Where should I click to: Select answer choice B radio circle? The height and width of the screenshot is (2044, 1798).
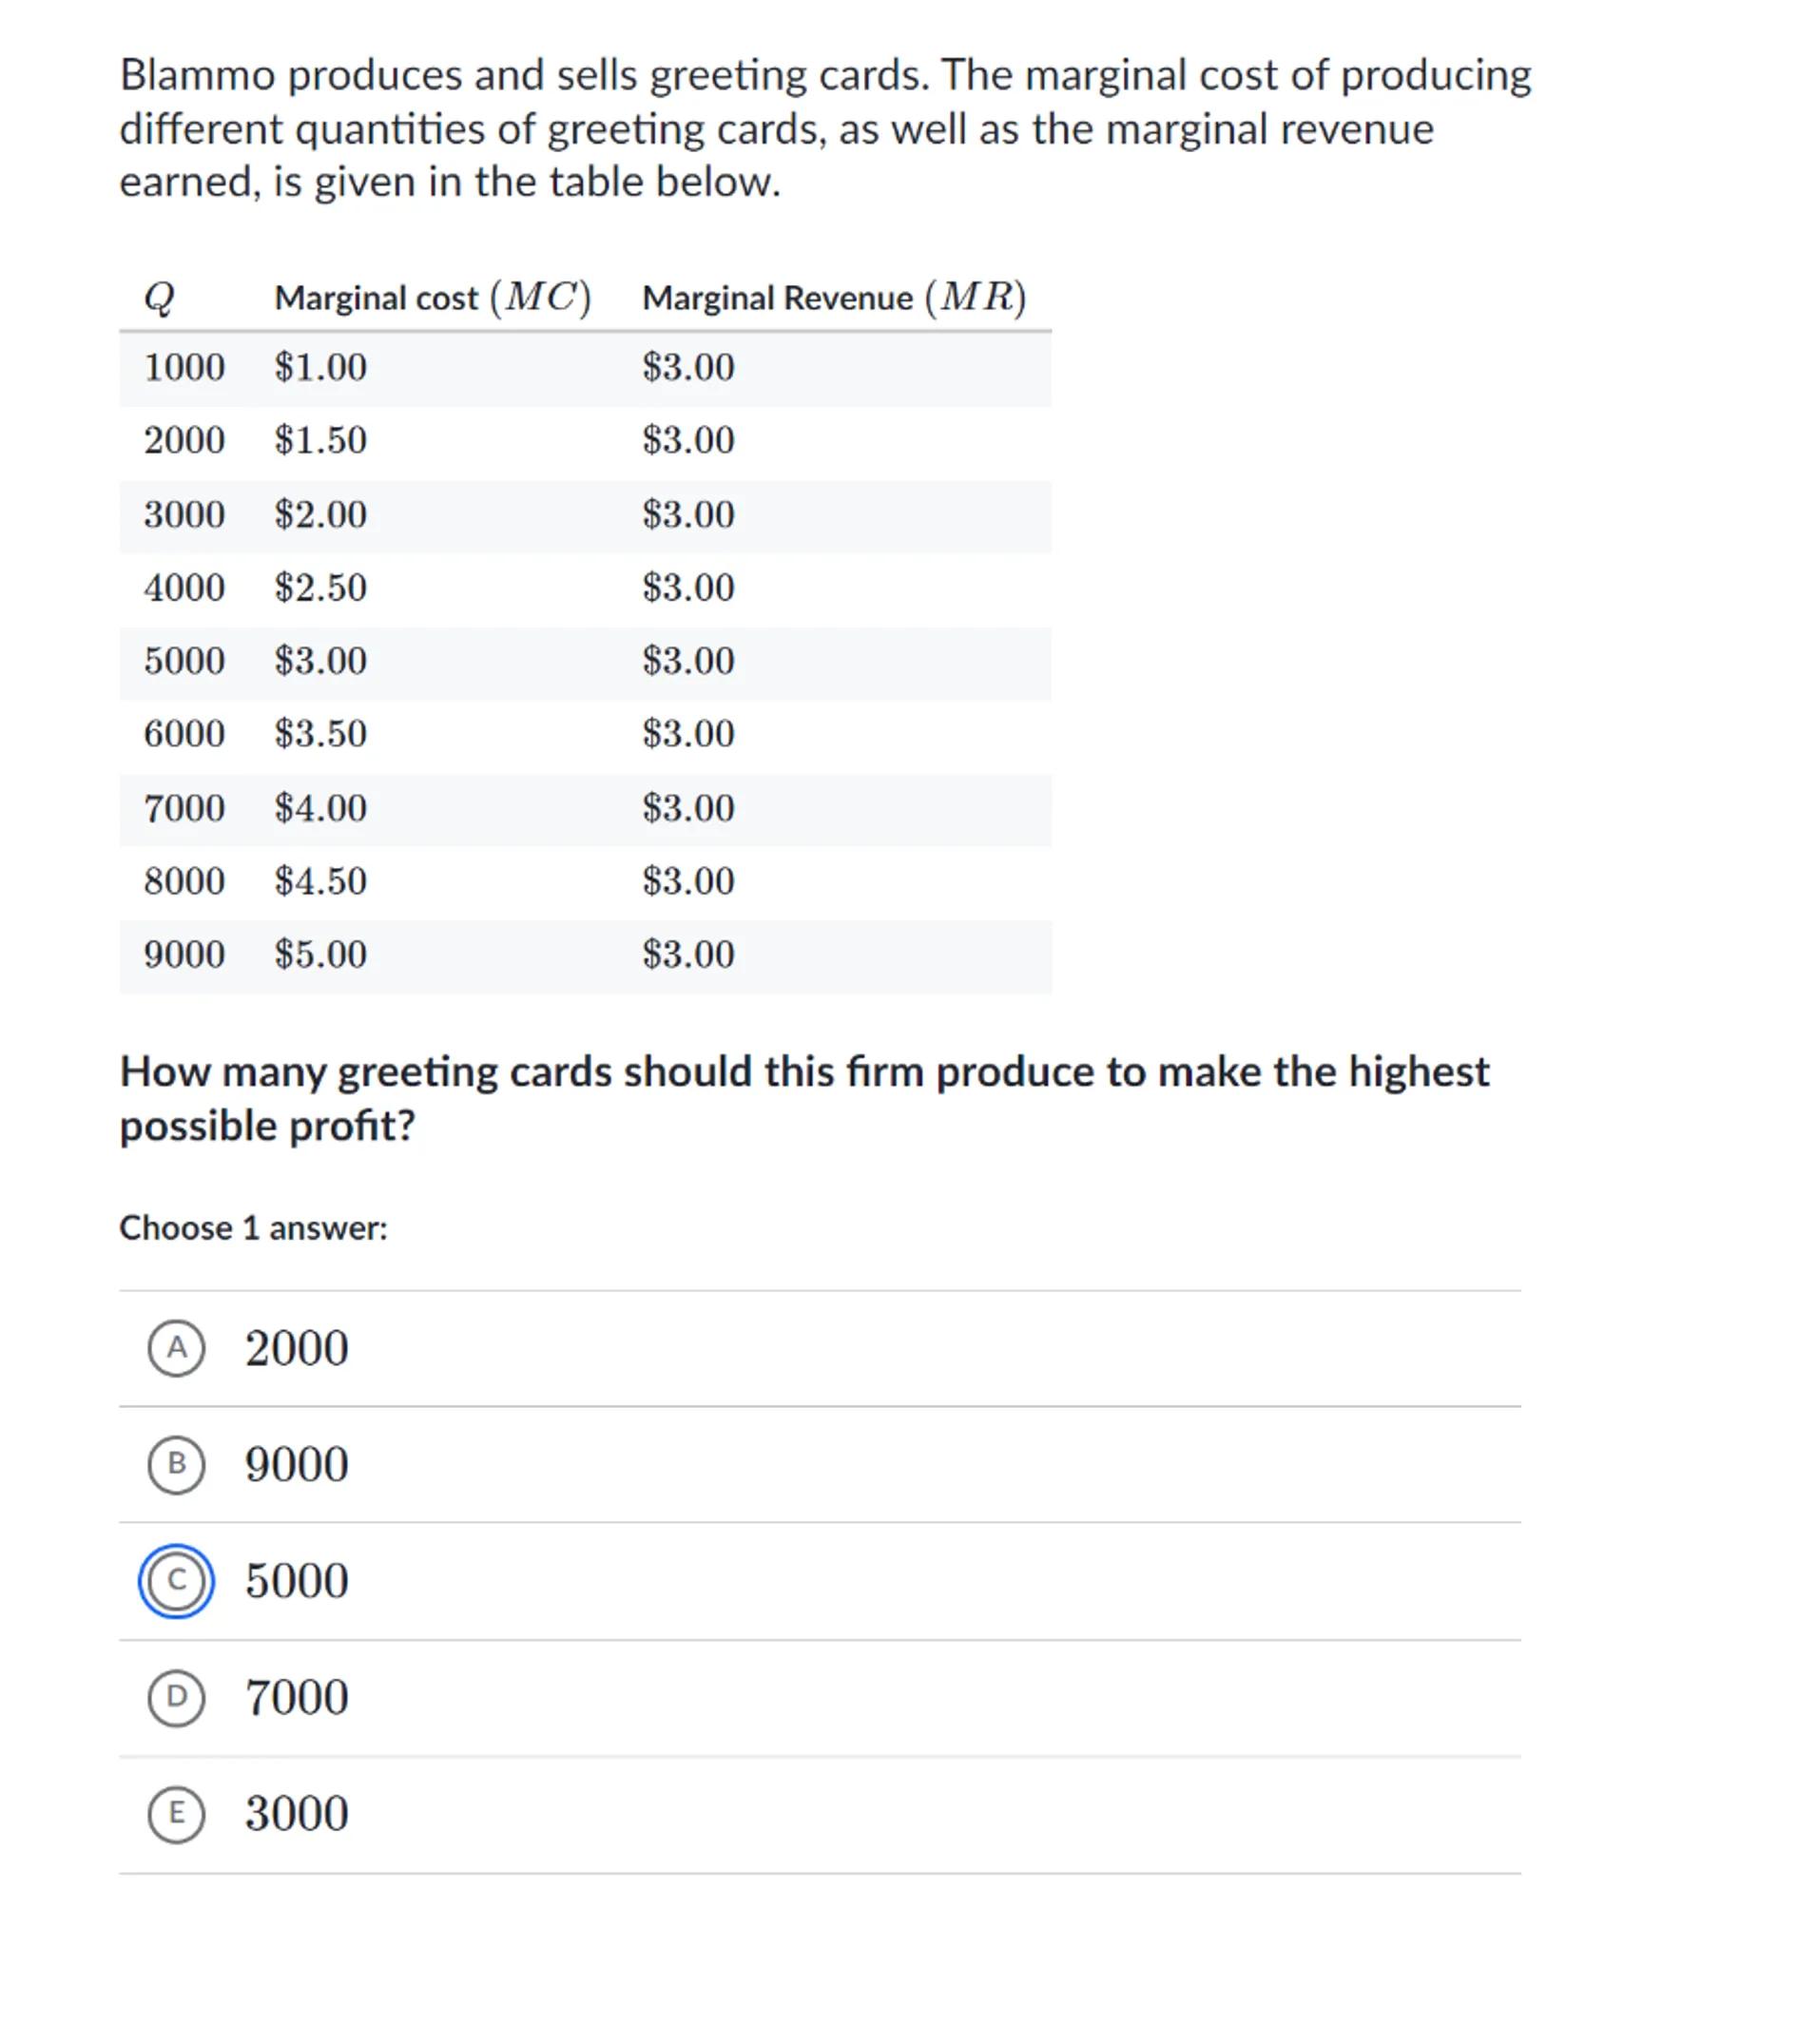point(176,1464)
